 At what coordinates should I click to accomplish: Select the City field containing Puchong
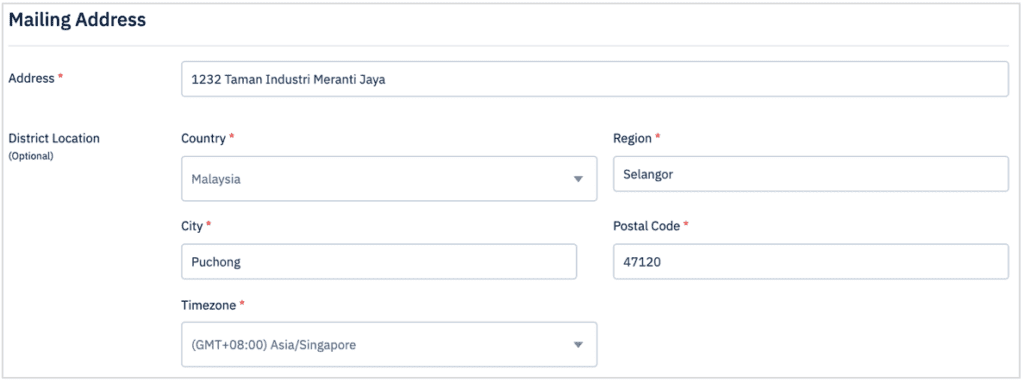[379, 261]
